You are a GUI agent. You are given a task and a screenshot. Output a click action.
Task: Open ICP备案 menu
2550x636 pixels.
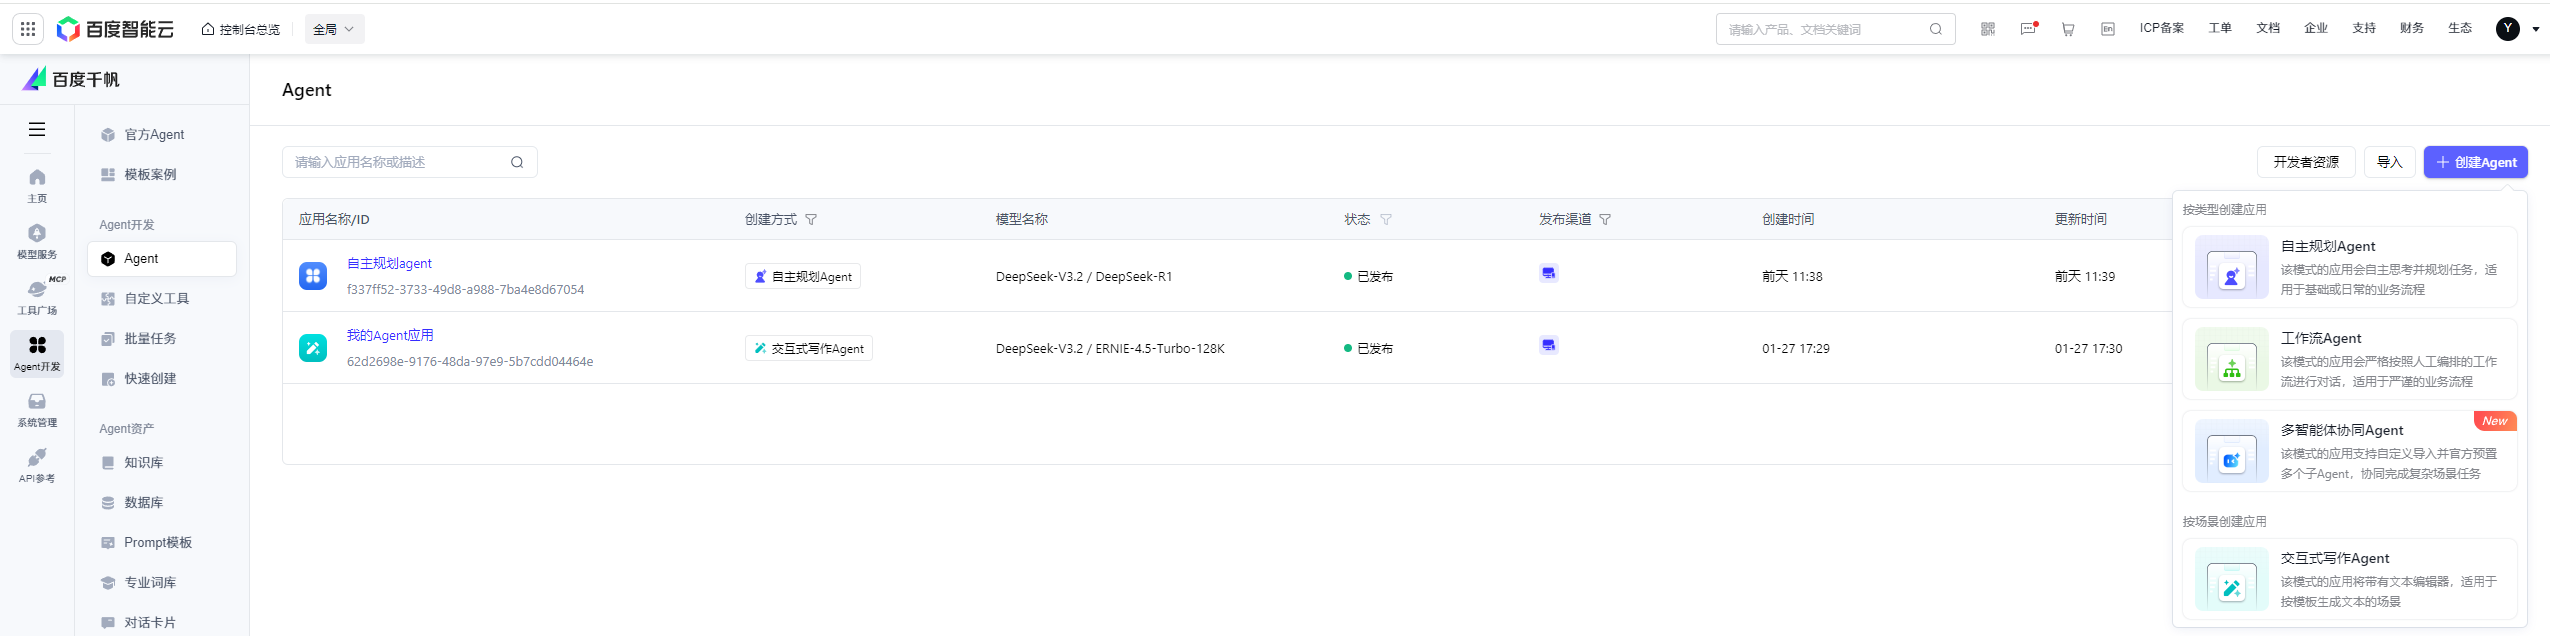click(x=2162, y=28)
